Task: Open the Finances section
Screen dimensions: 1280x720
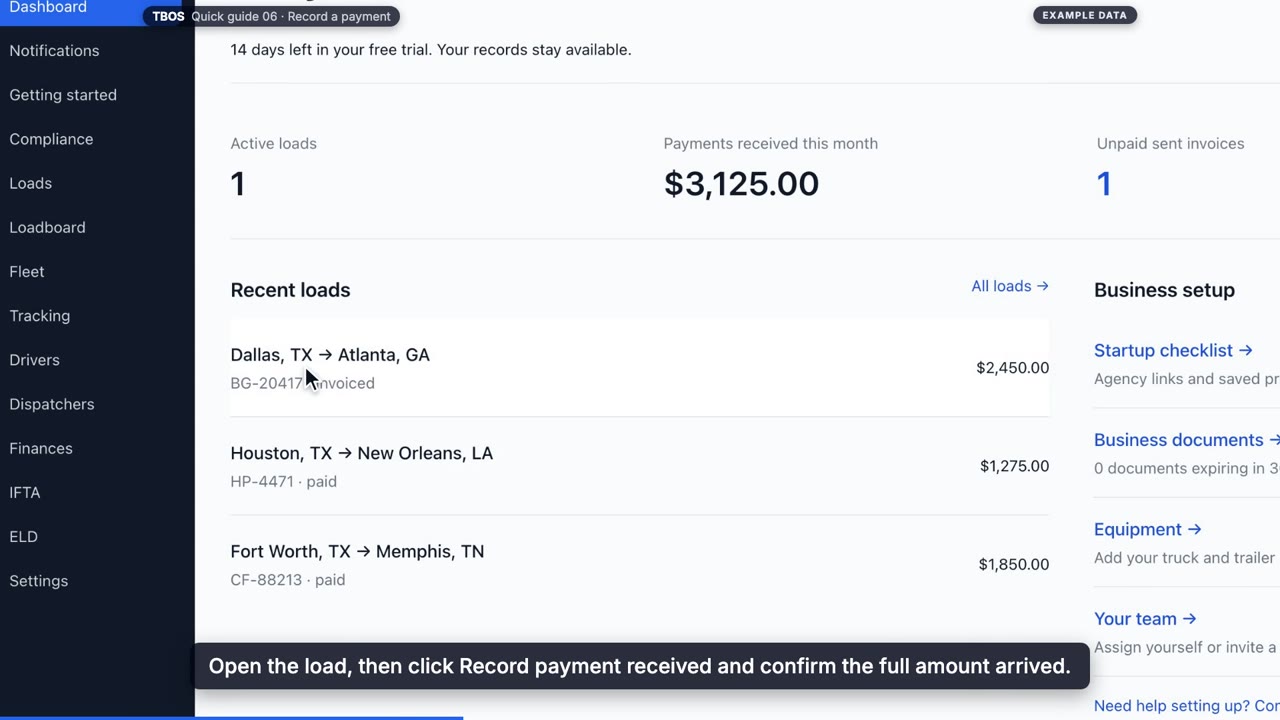Action: (41, 448)
